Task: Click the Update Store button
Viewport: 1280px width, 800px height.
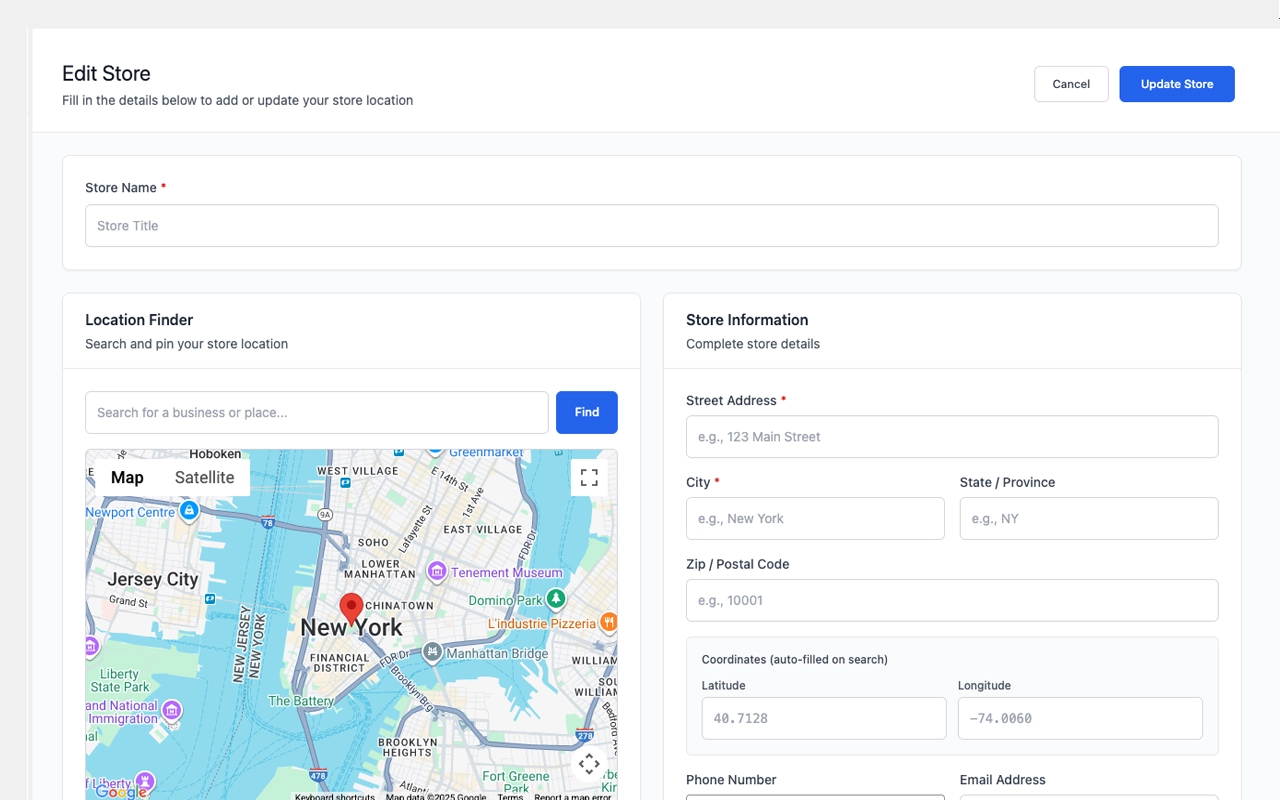Action: tap(1177, 84)
